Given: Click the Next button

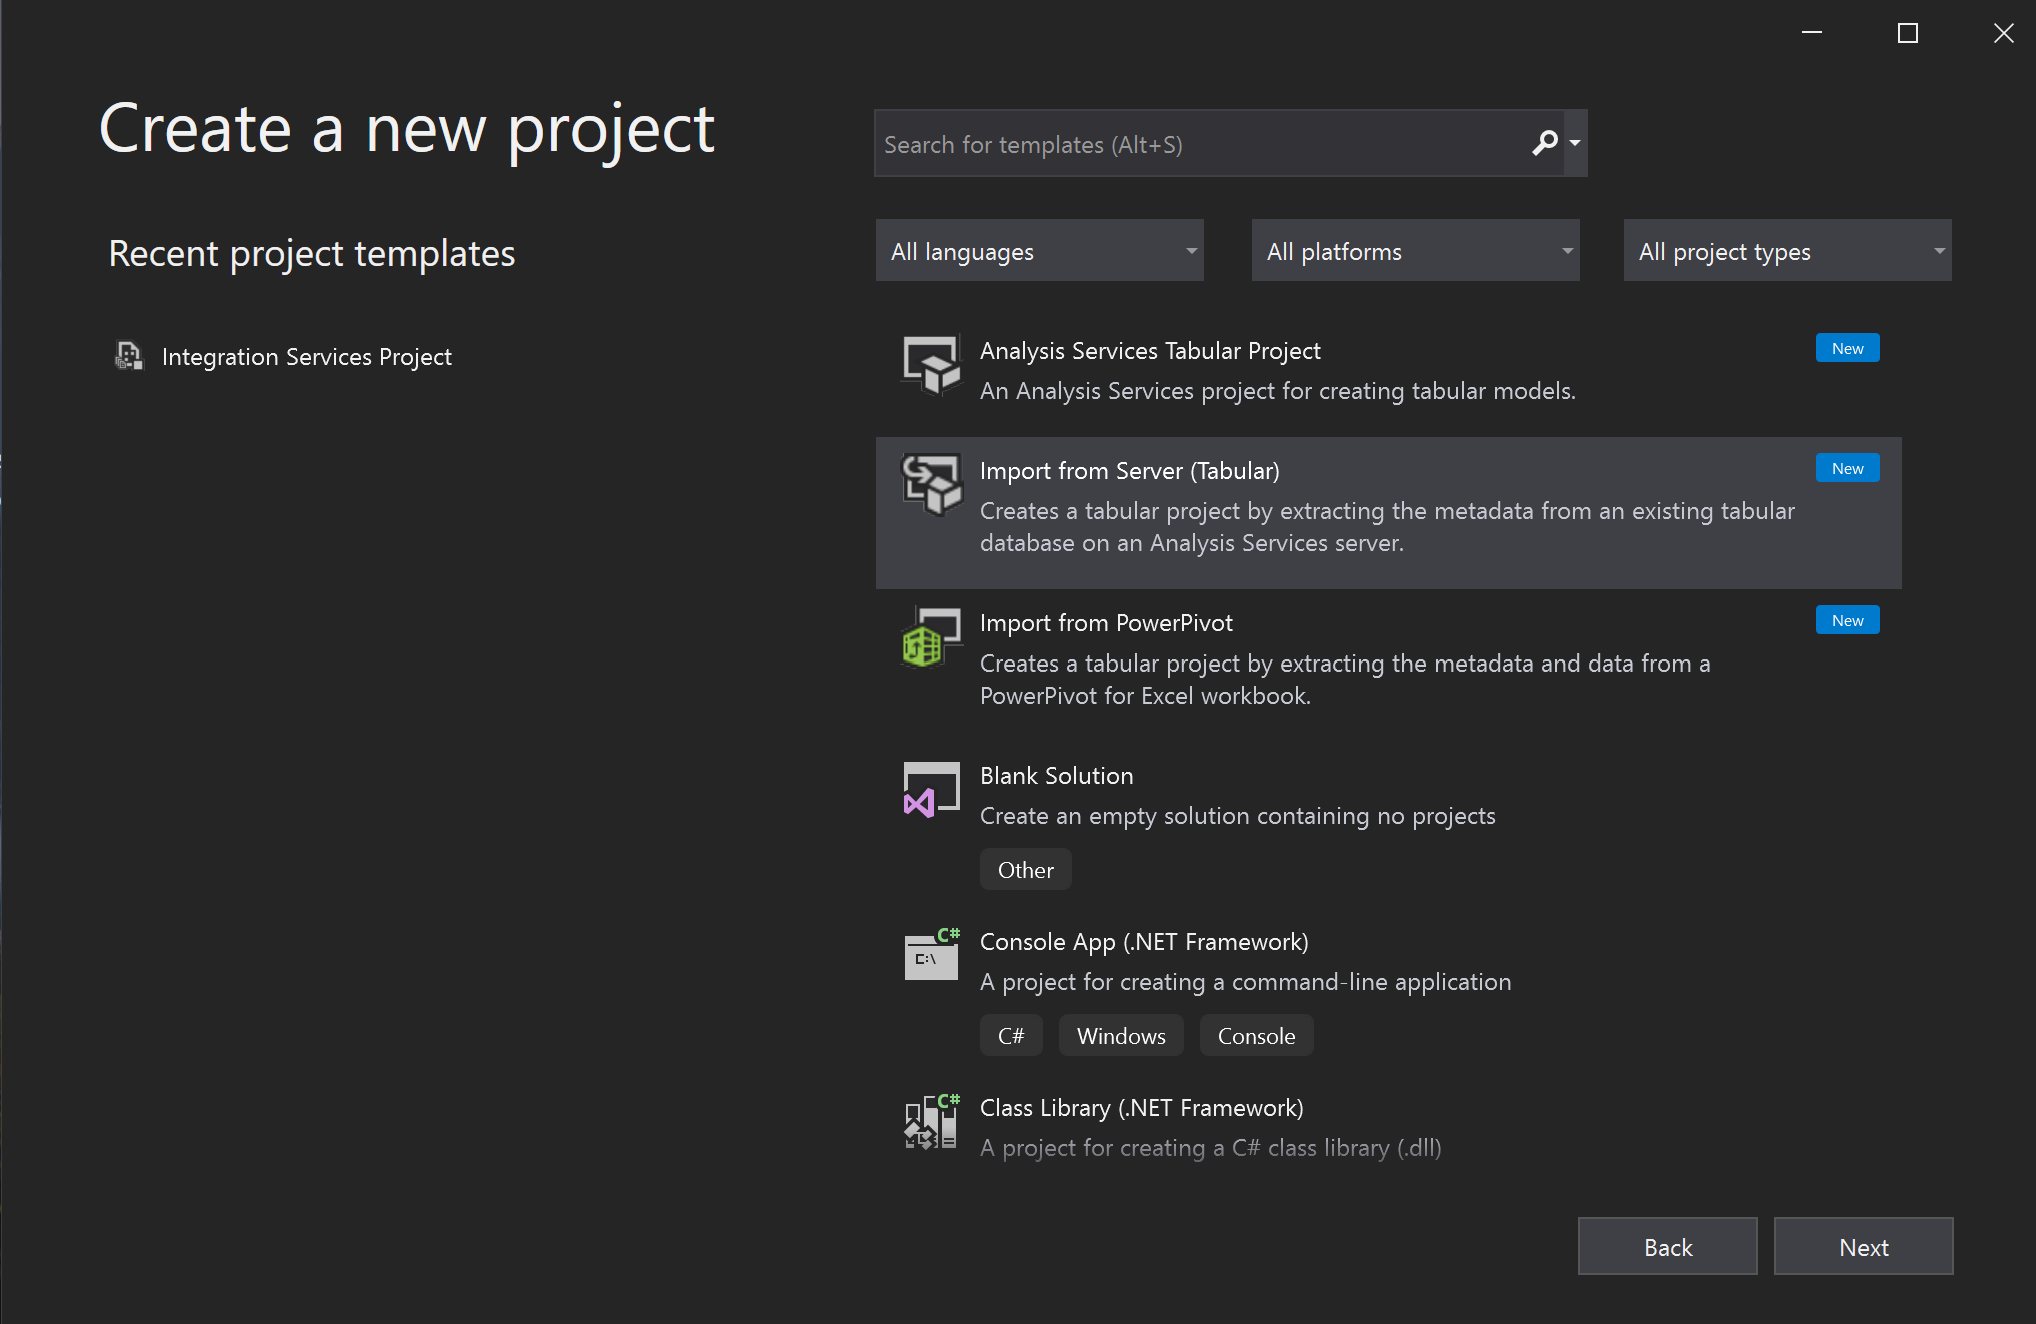Looking at the screenshot, I should 1864,1246.
